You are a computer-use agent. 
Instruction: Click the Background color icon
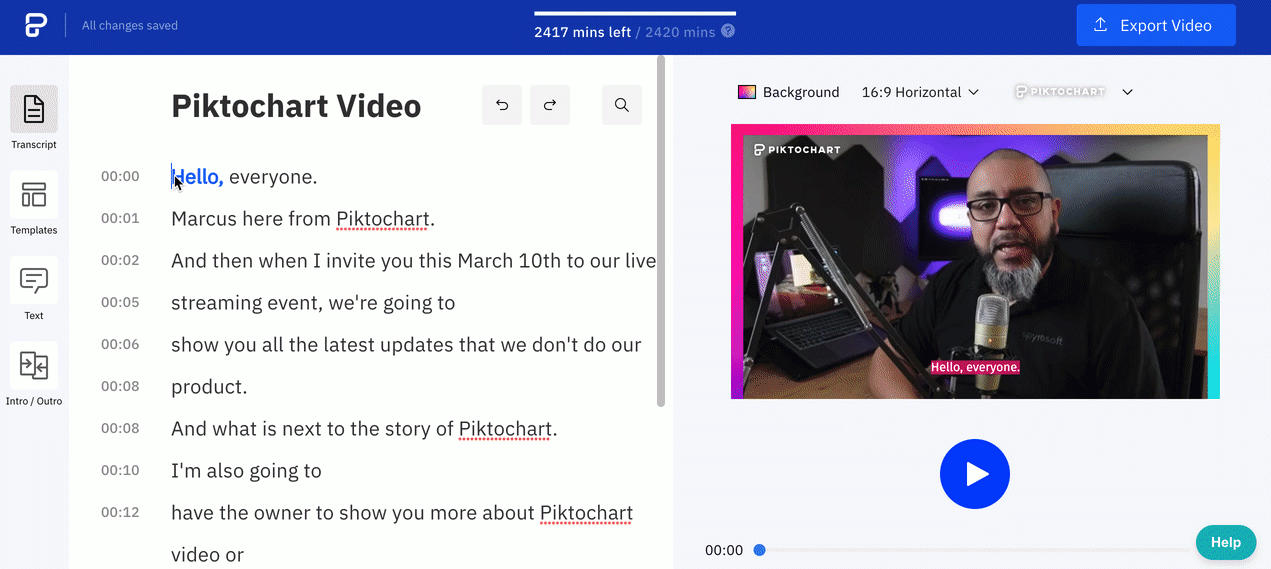click(x=747, y=92)
